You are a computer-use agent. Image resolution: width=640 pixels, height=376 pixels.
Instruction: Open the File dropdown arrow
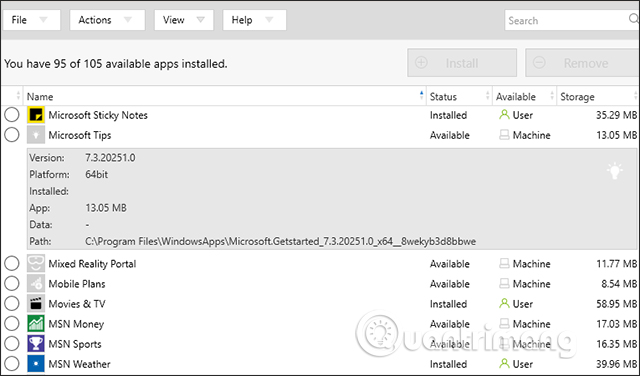(x=43, y=20)
